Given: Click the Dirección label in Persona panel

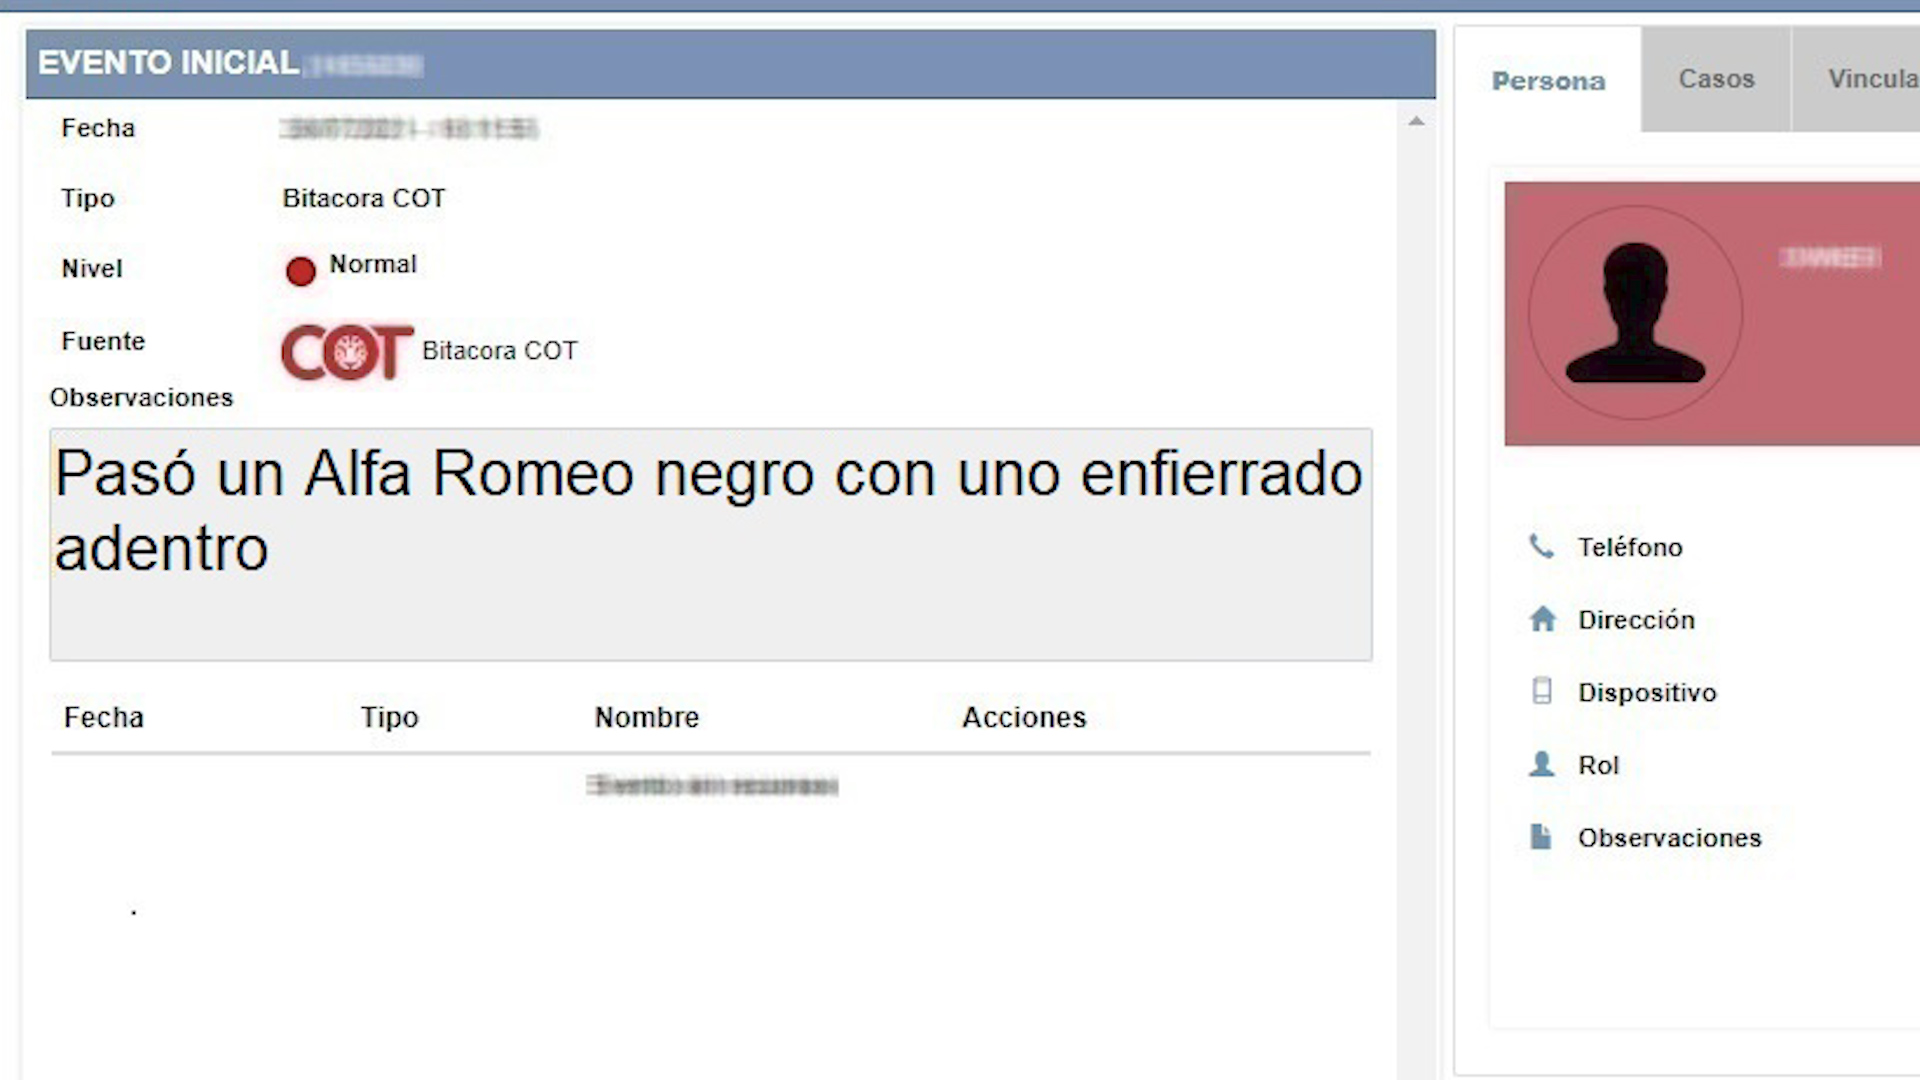Looking at the screenshot, I should [1636, 620].
